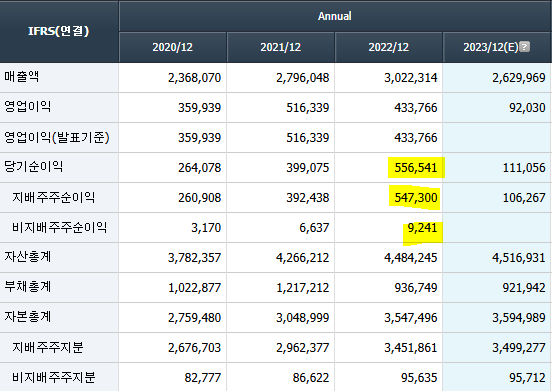Click the 매출액 row label
The width and height of the screenshot is (552, 391).
point(22,77)
